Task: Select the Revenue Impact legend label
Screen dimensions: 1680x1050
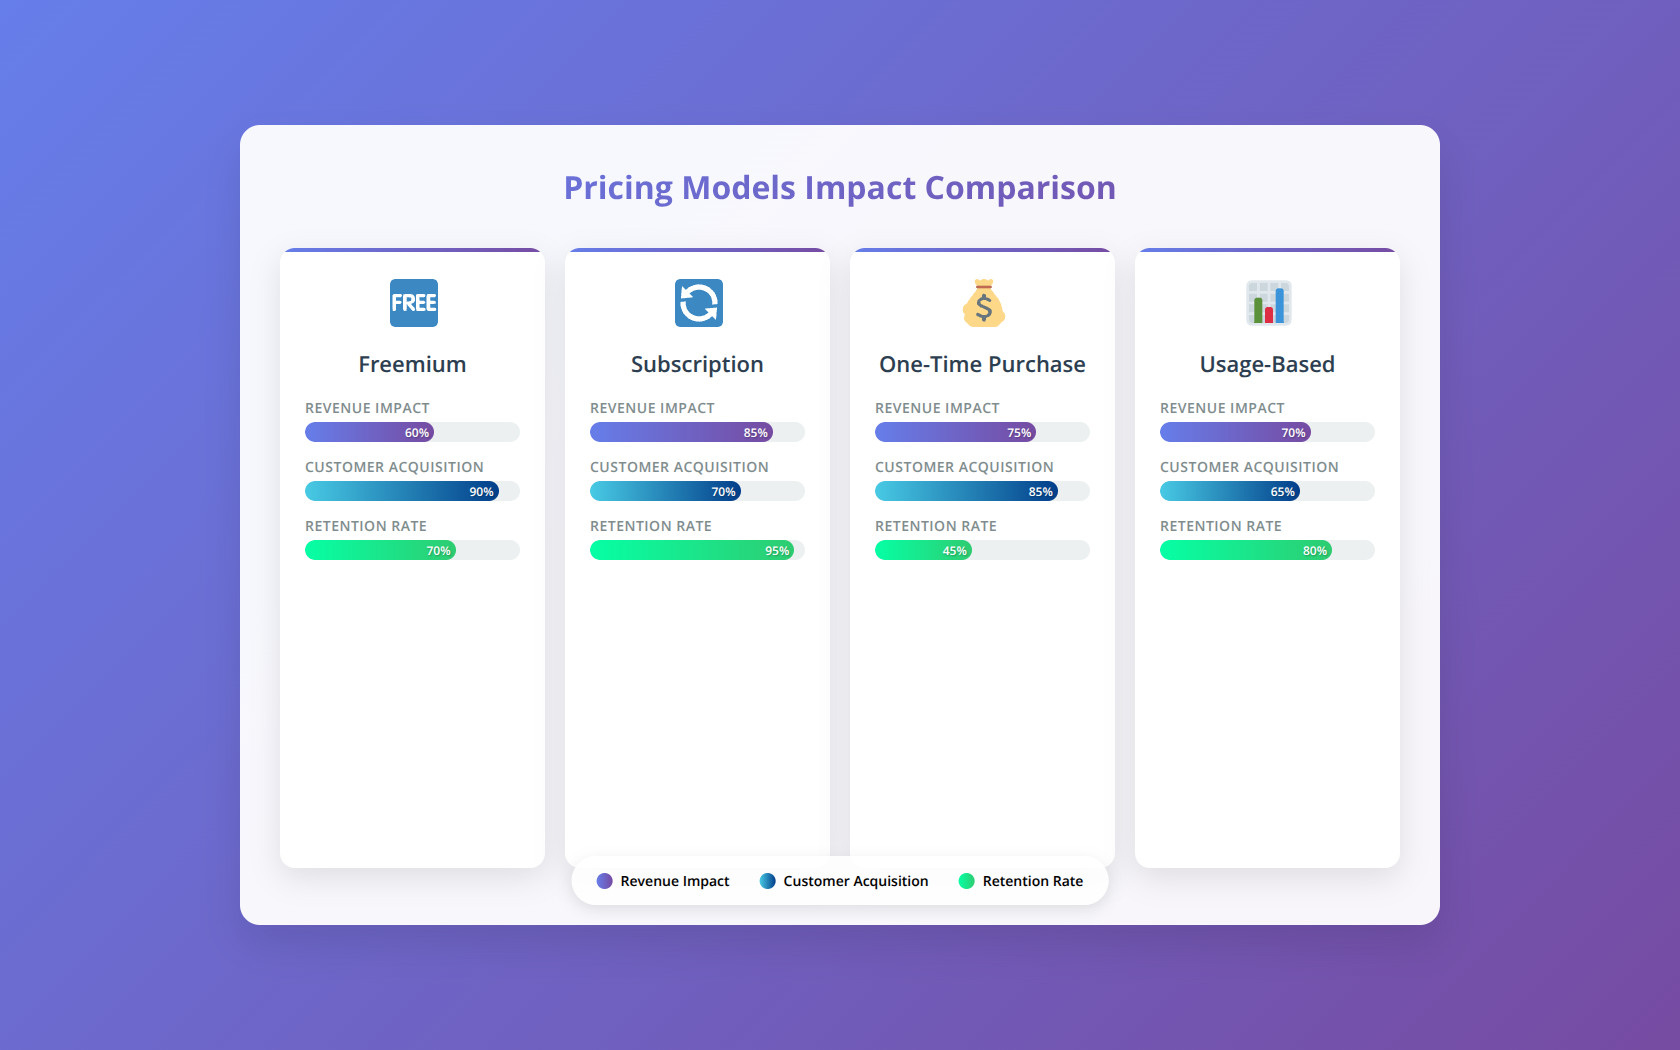Action: (x=675, y=881)
